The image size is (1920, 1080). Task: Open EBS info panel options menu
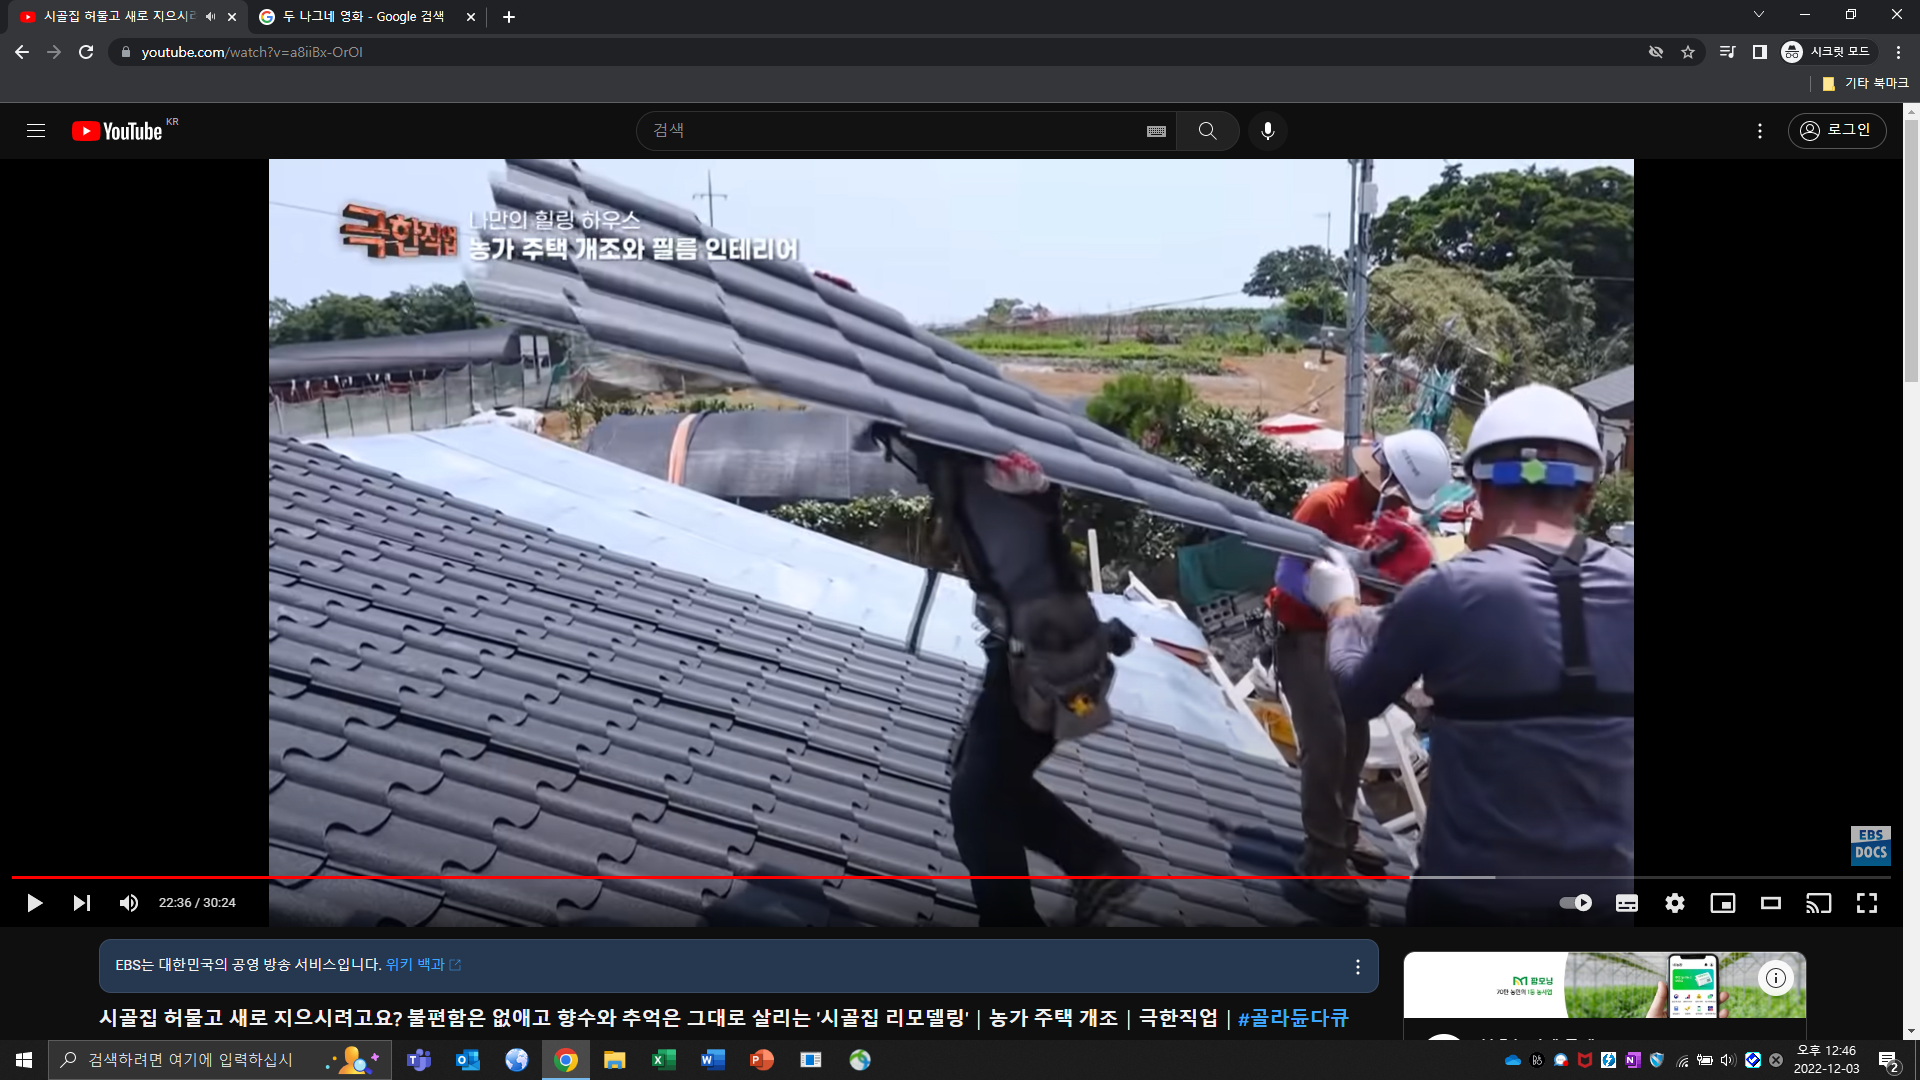(x=1357, y=967)
